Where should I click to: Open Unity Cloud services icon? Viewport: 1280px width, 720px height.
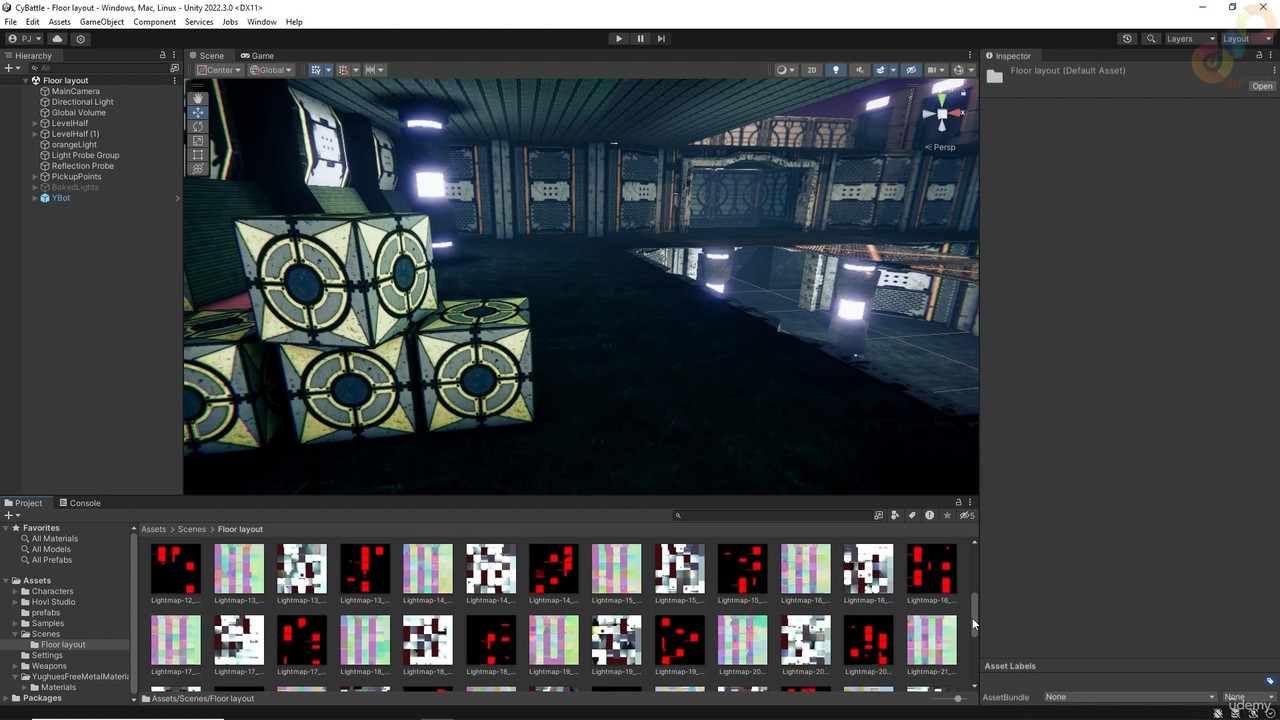pyautogui.click(x=57, y=39)
